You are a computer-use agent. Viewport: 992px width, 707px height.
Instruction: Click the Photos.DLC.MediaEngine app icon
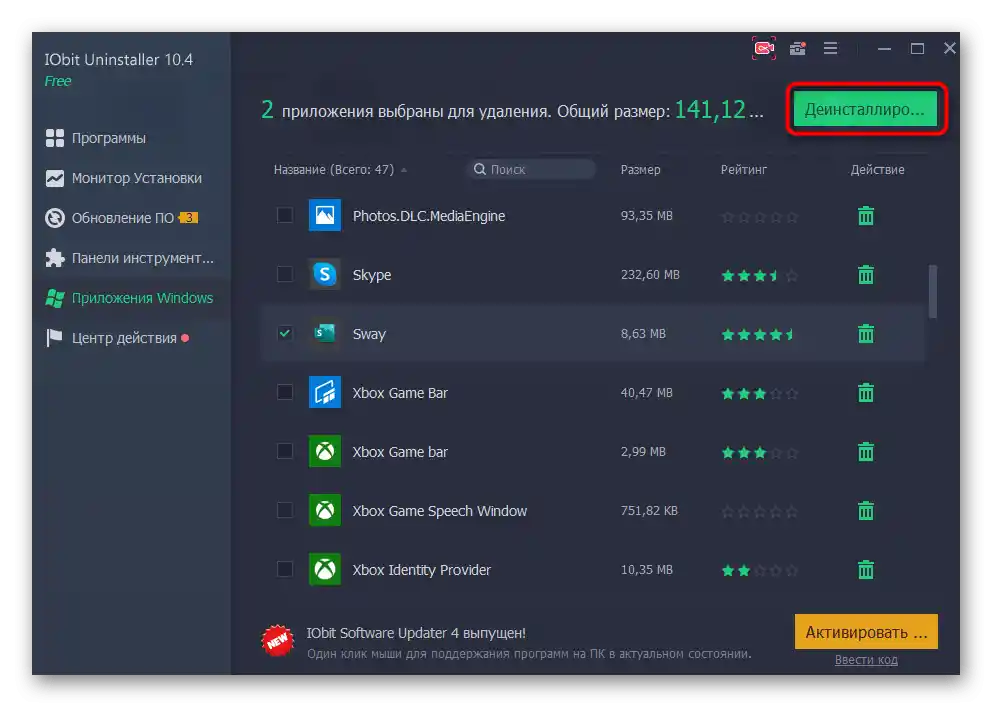[325, 215]
